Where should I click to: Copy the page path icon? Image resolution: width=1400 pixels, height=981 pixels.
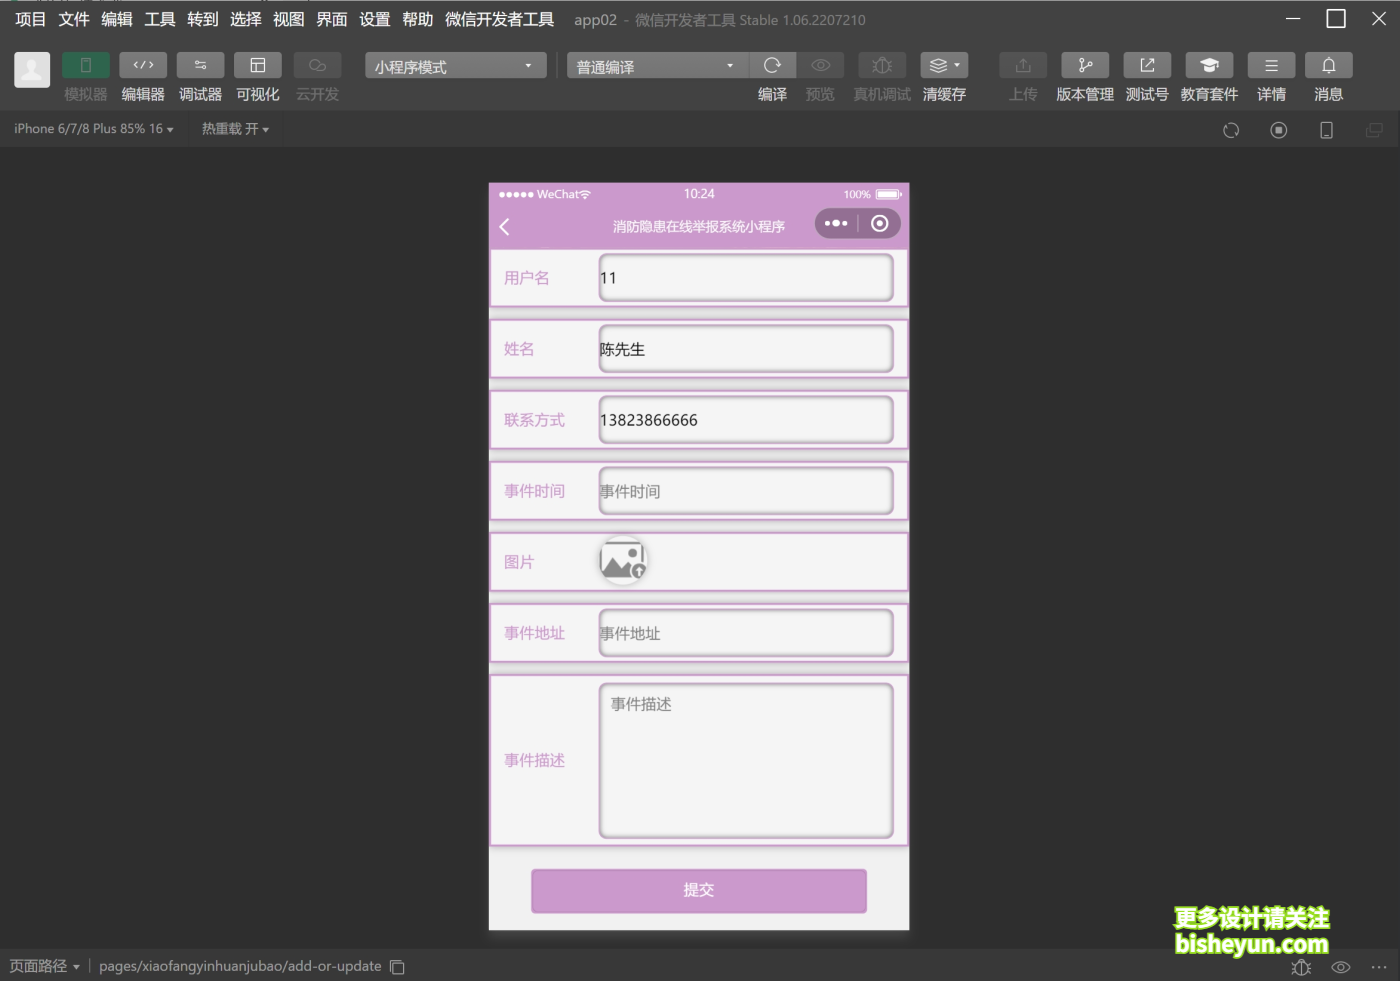(397, 967)
